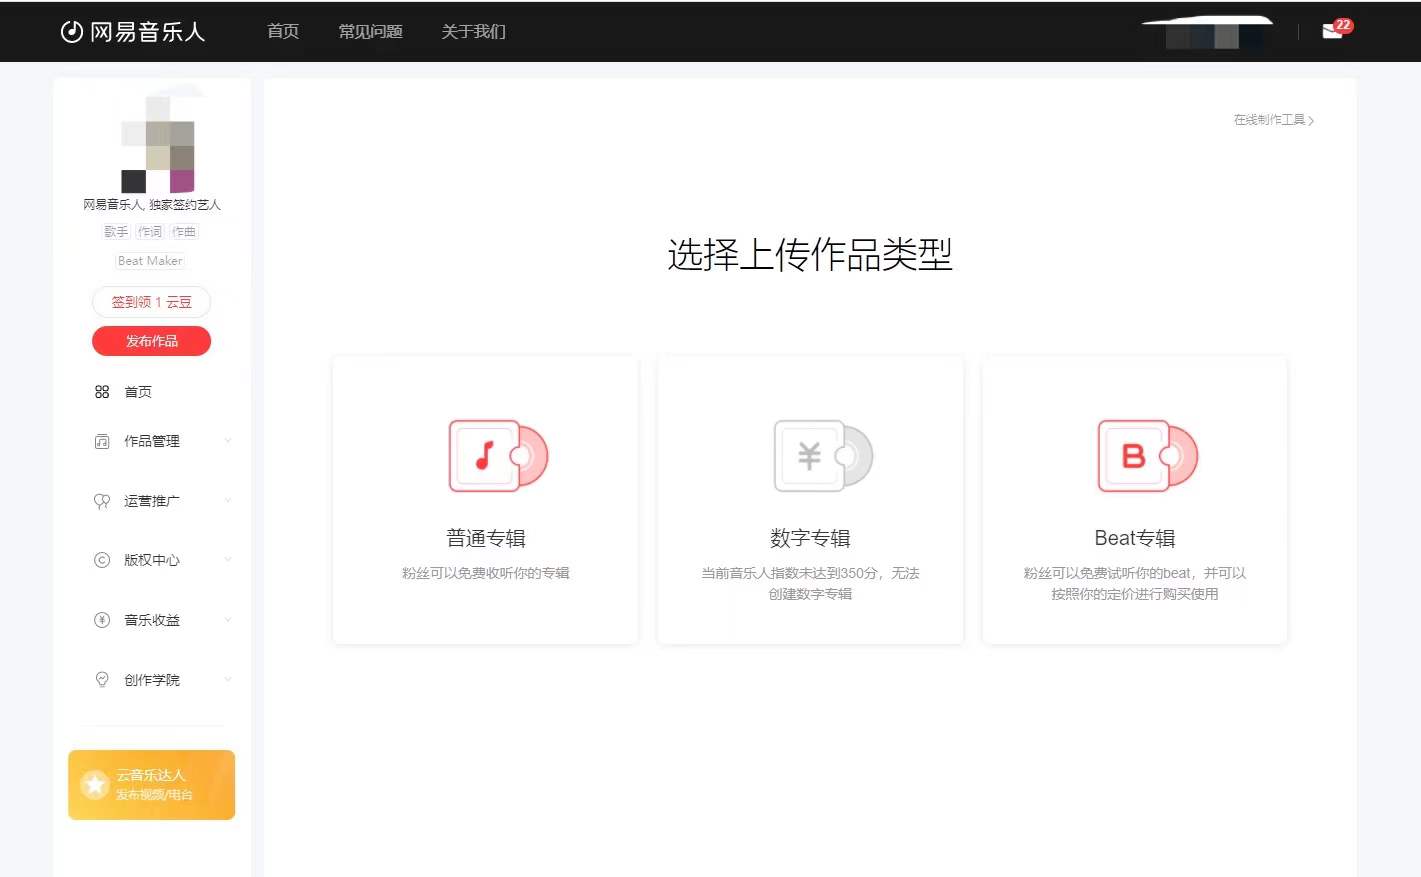Click the 版权中心 copyright icon
Image resolution: width=1421 pixels, height=877 pixels.
coord(102,560)
